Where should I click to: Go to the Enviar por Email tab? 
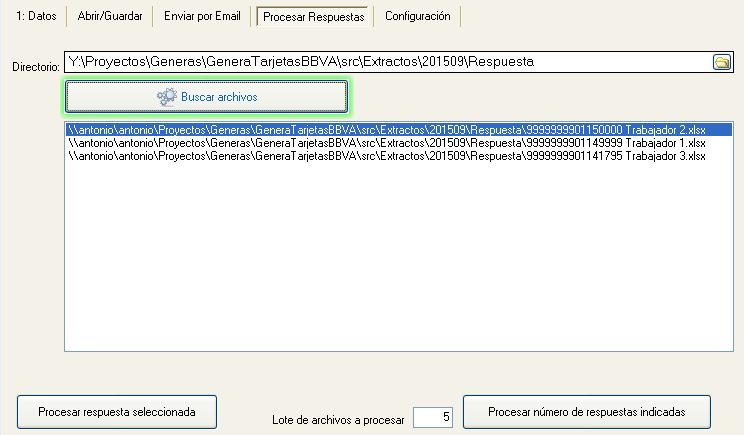click(x=202, y=16)
